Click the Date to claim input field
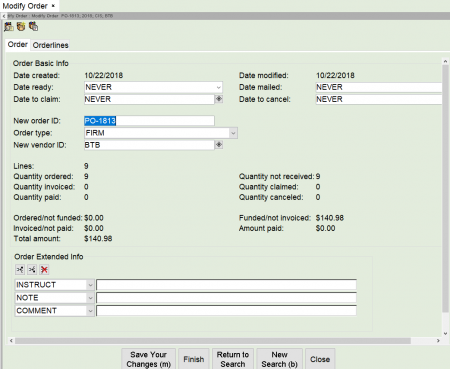Image resolution: width=450 pixels, height=369 pixels. click(149, 99)
